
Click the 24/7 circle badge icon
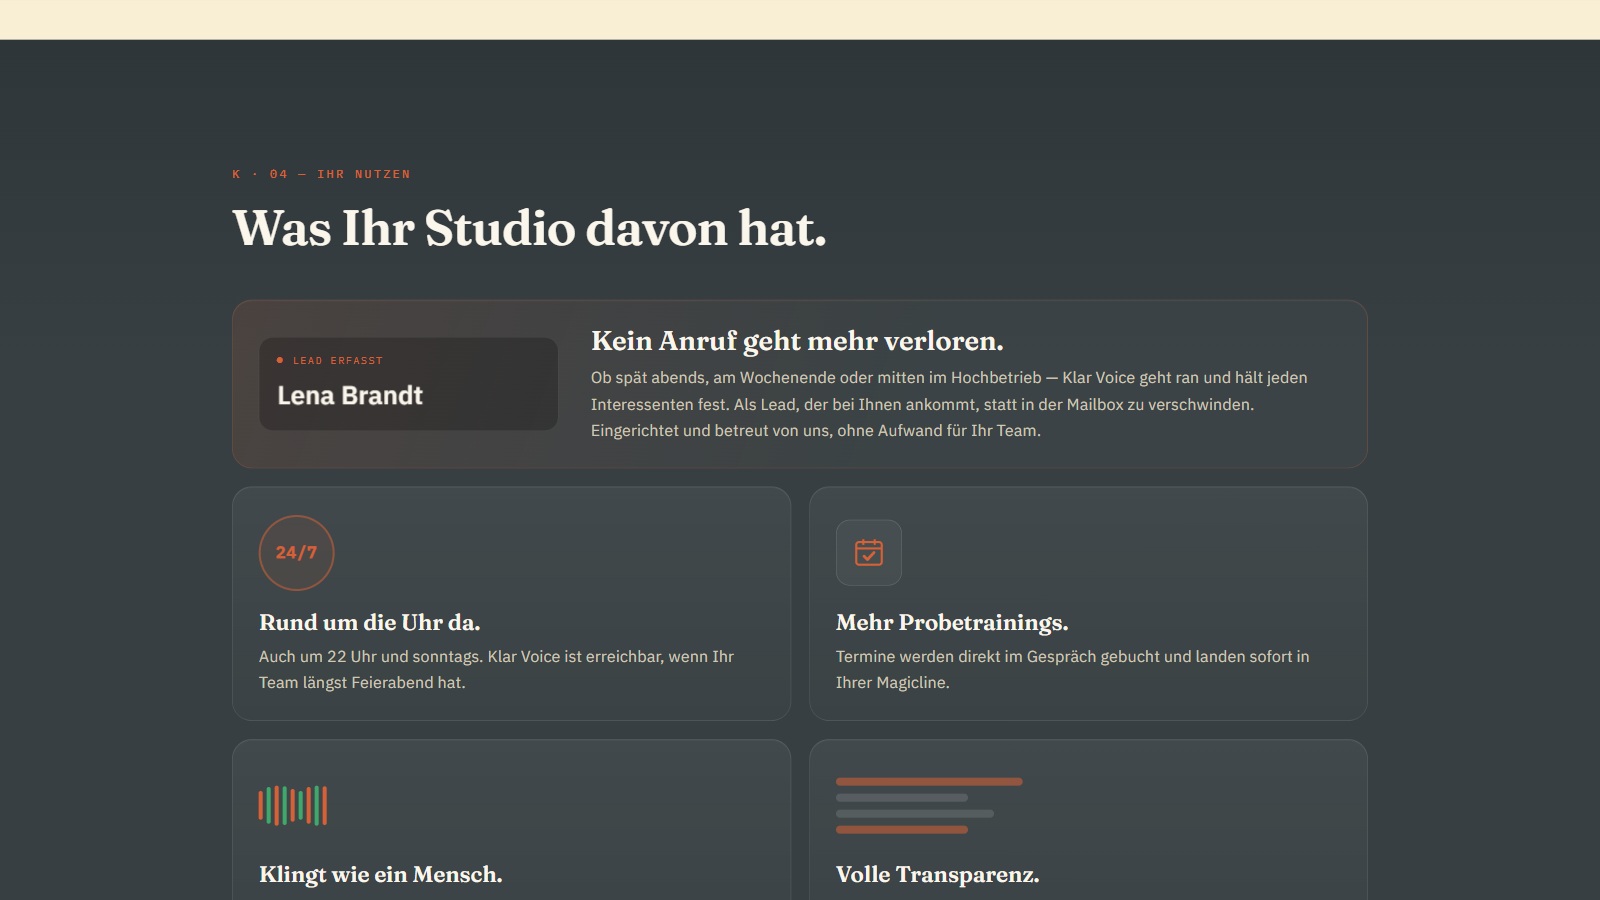pos(296,553)
